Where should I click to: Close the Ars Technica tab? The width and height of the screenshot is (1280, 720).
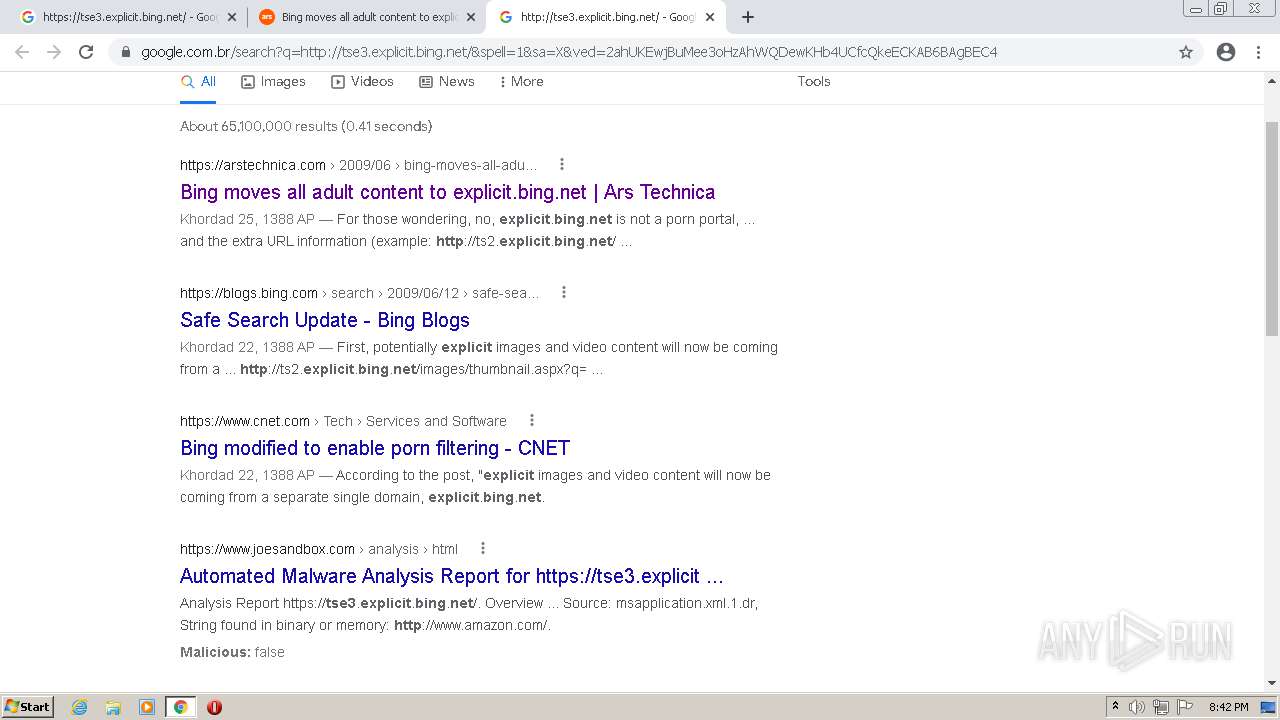471,17
